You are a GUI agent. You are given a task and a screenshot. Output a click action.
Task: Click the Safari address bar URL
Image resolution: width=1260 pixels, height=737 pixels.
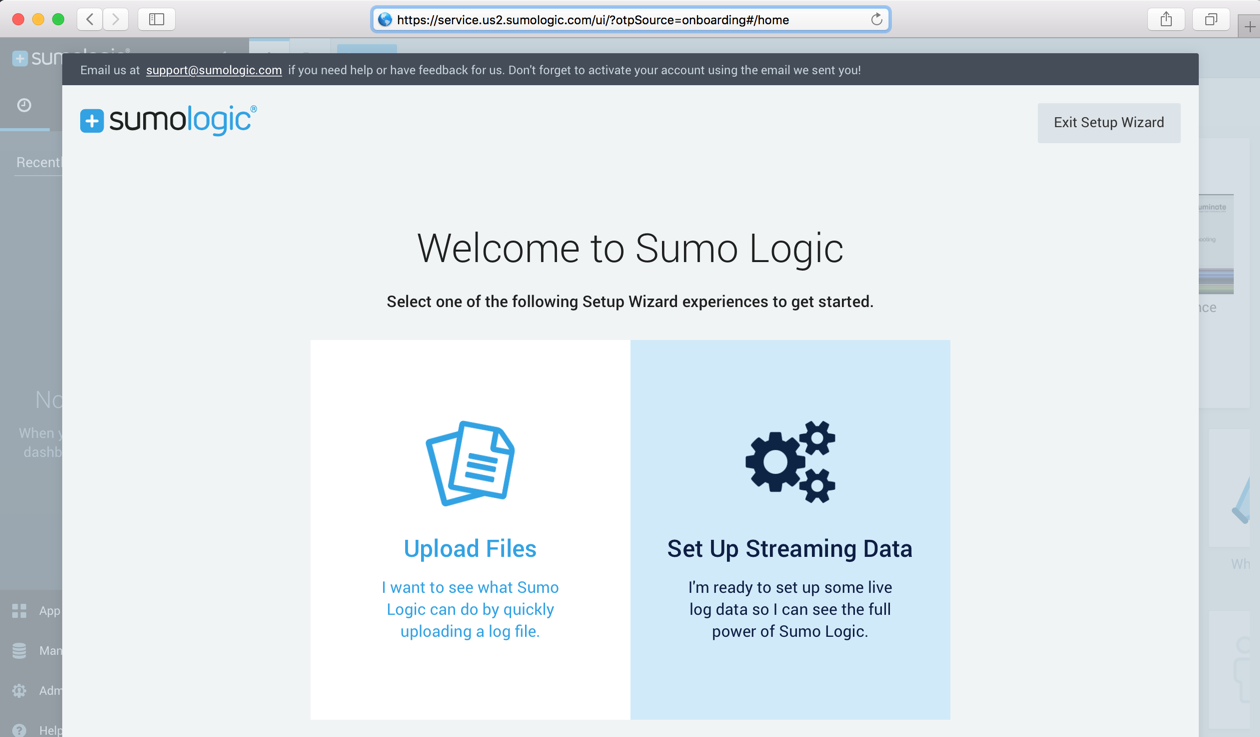(593, 19)
